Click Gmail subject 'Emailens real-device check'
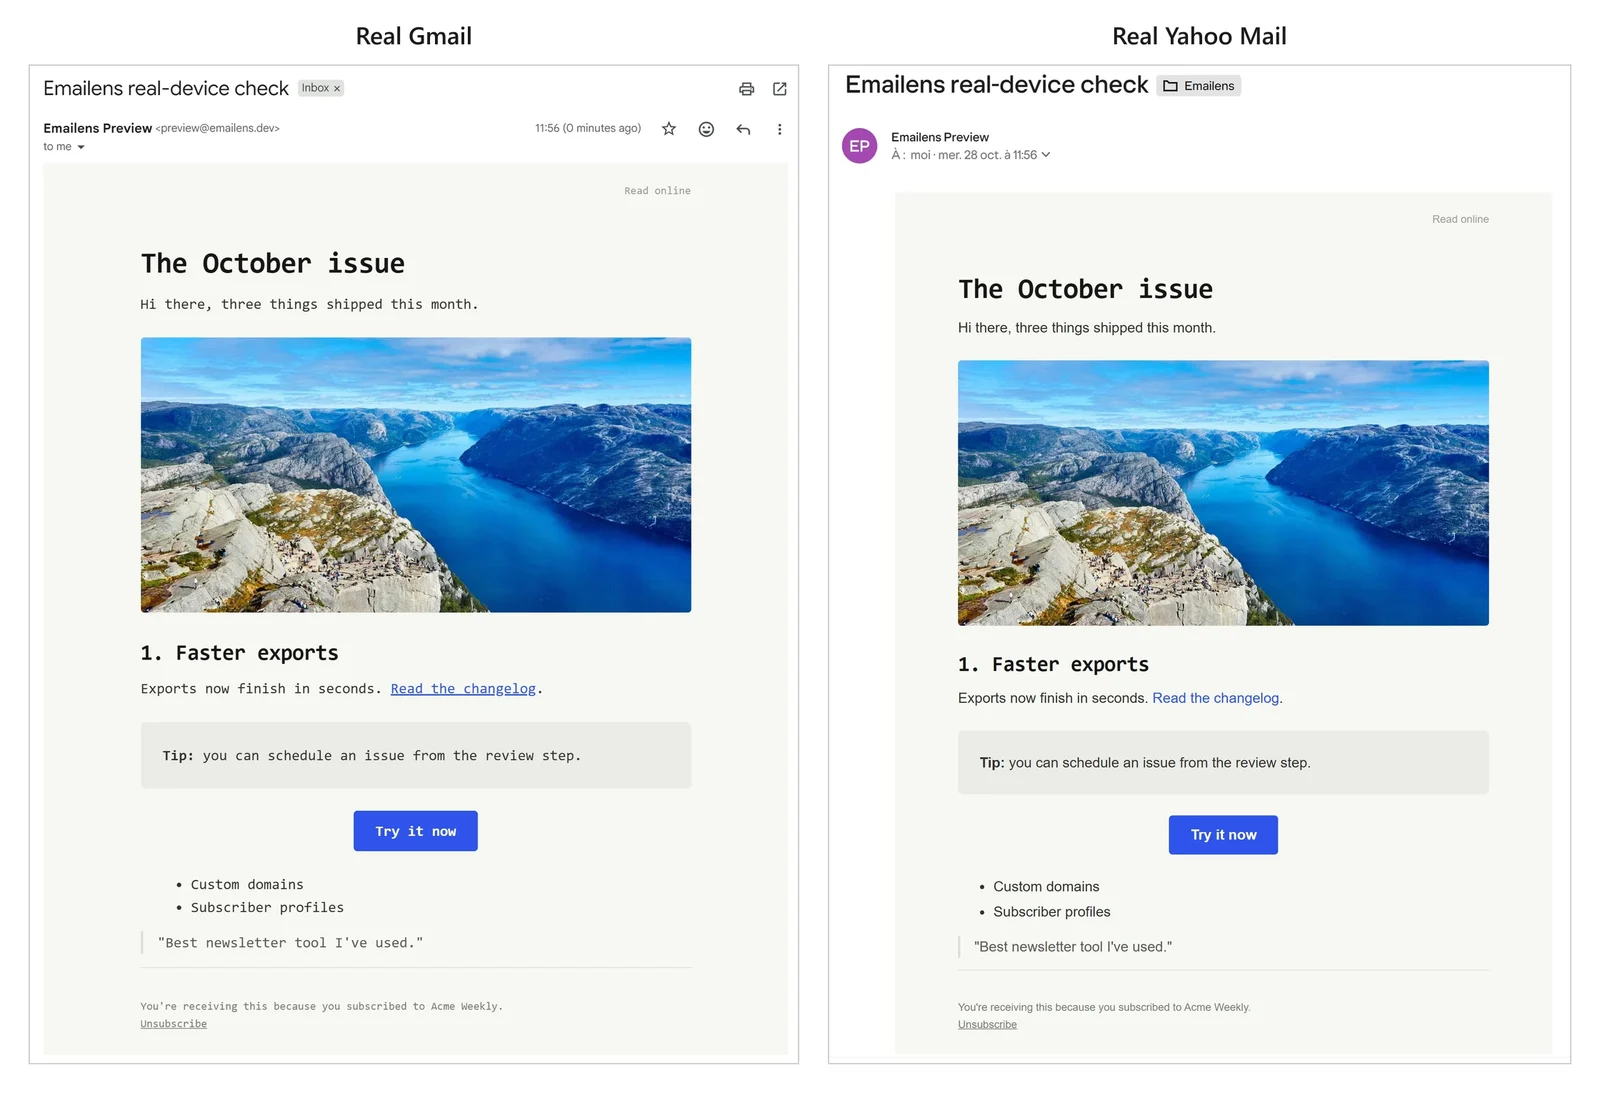 pos(166,89)
